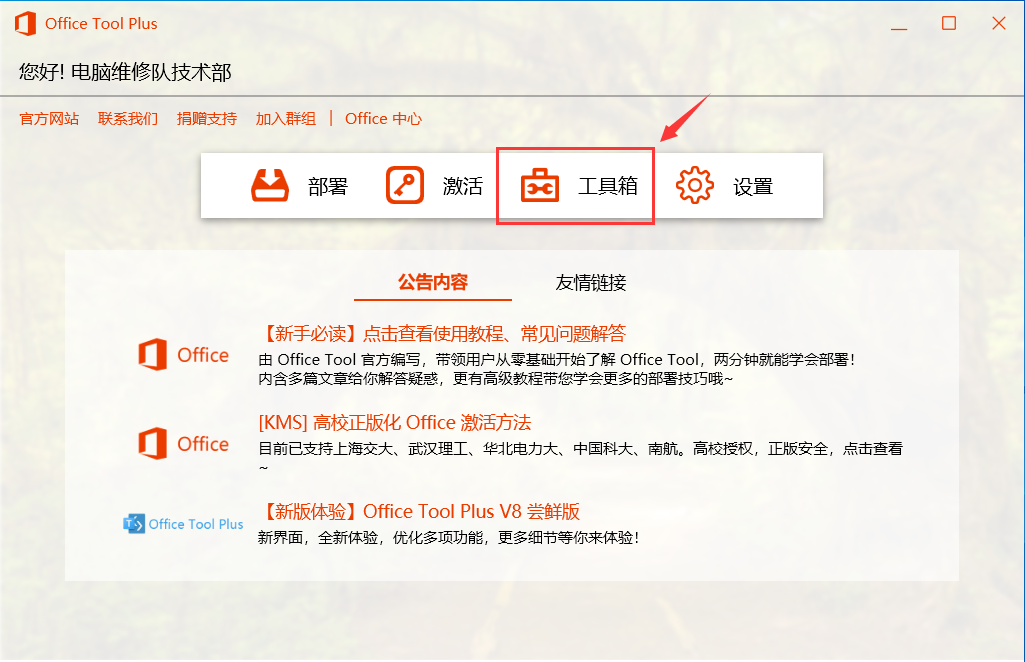Open the [KMS] 高校正版化 Office 激活方法 headline
Screen dimensions: 1025x662
pyautogui.click(x=395, y=423)
